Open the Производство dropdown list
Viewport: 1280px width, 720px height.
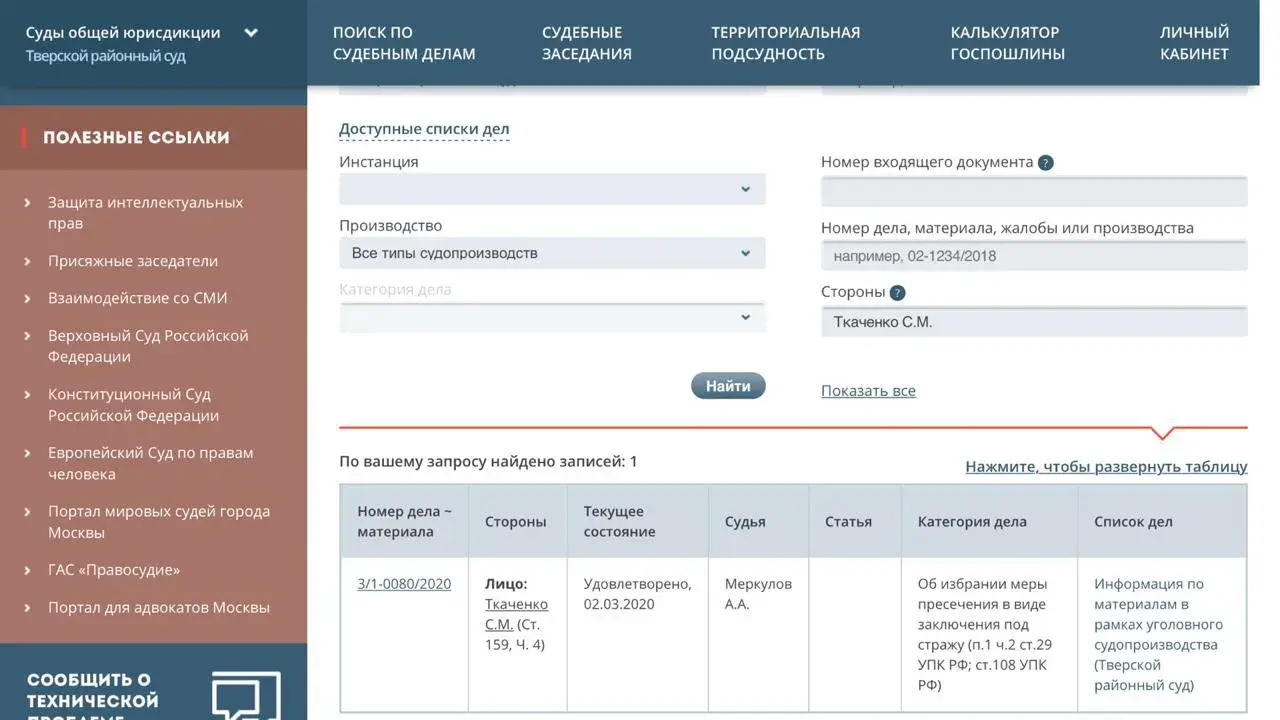click(x=552, y=254)
